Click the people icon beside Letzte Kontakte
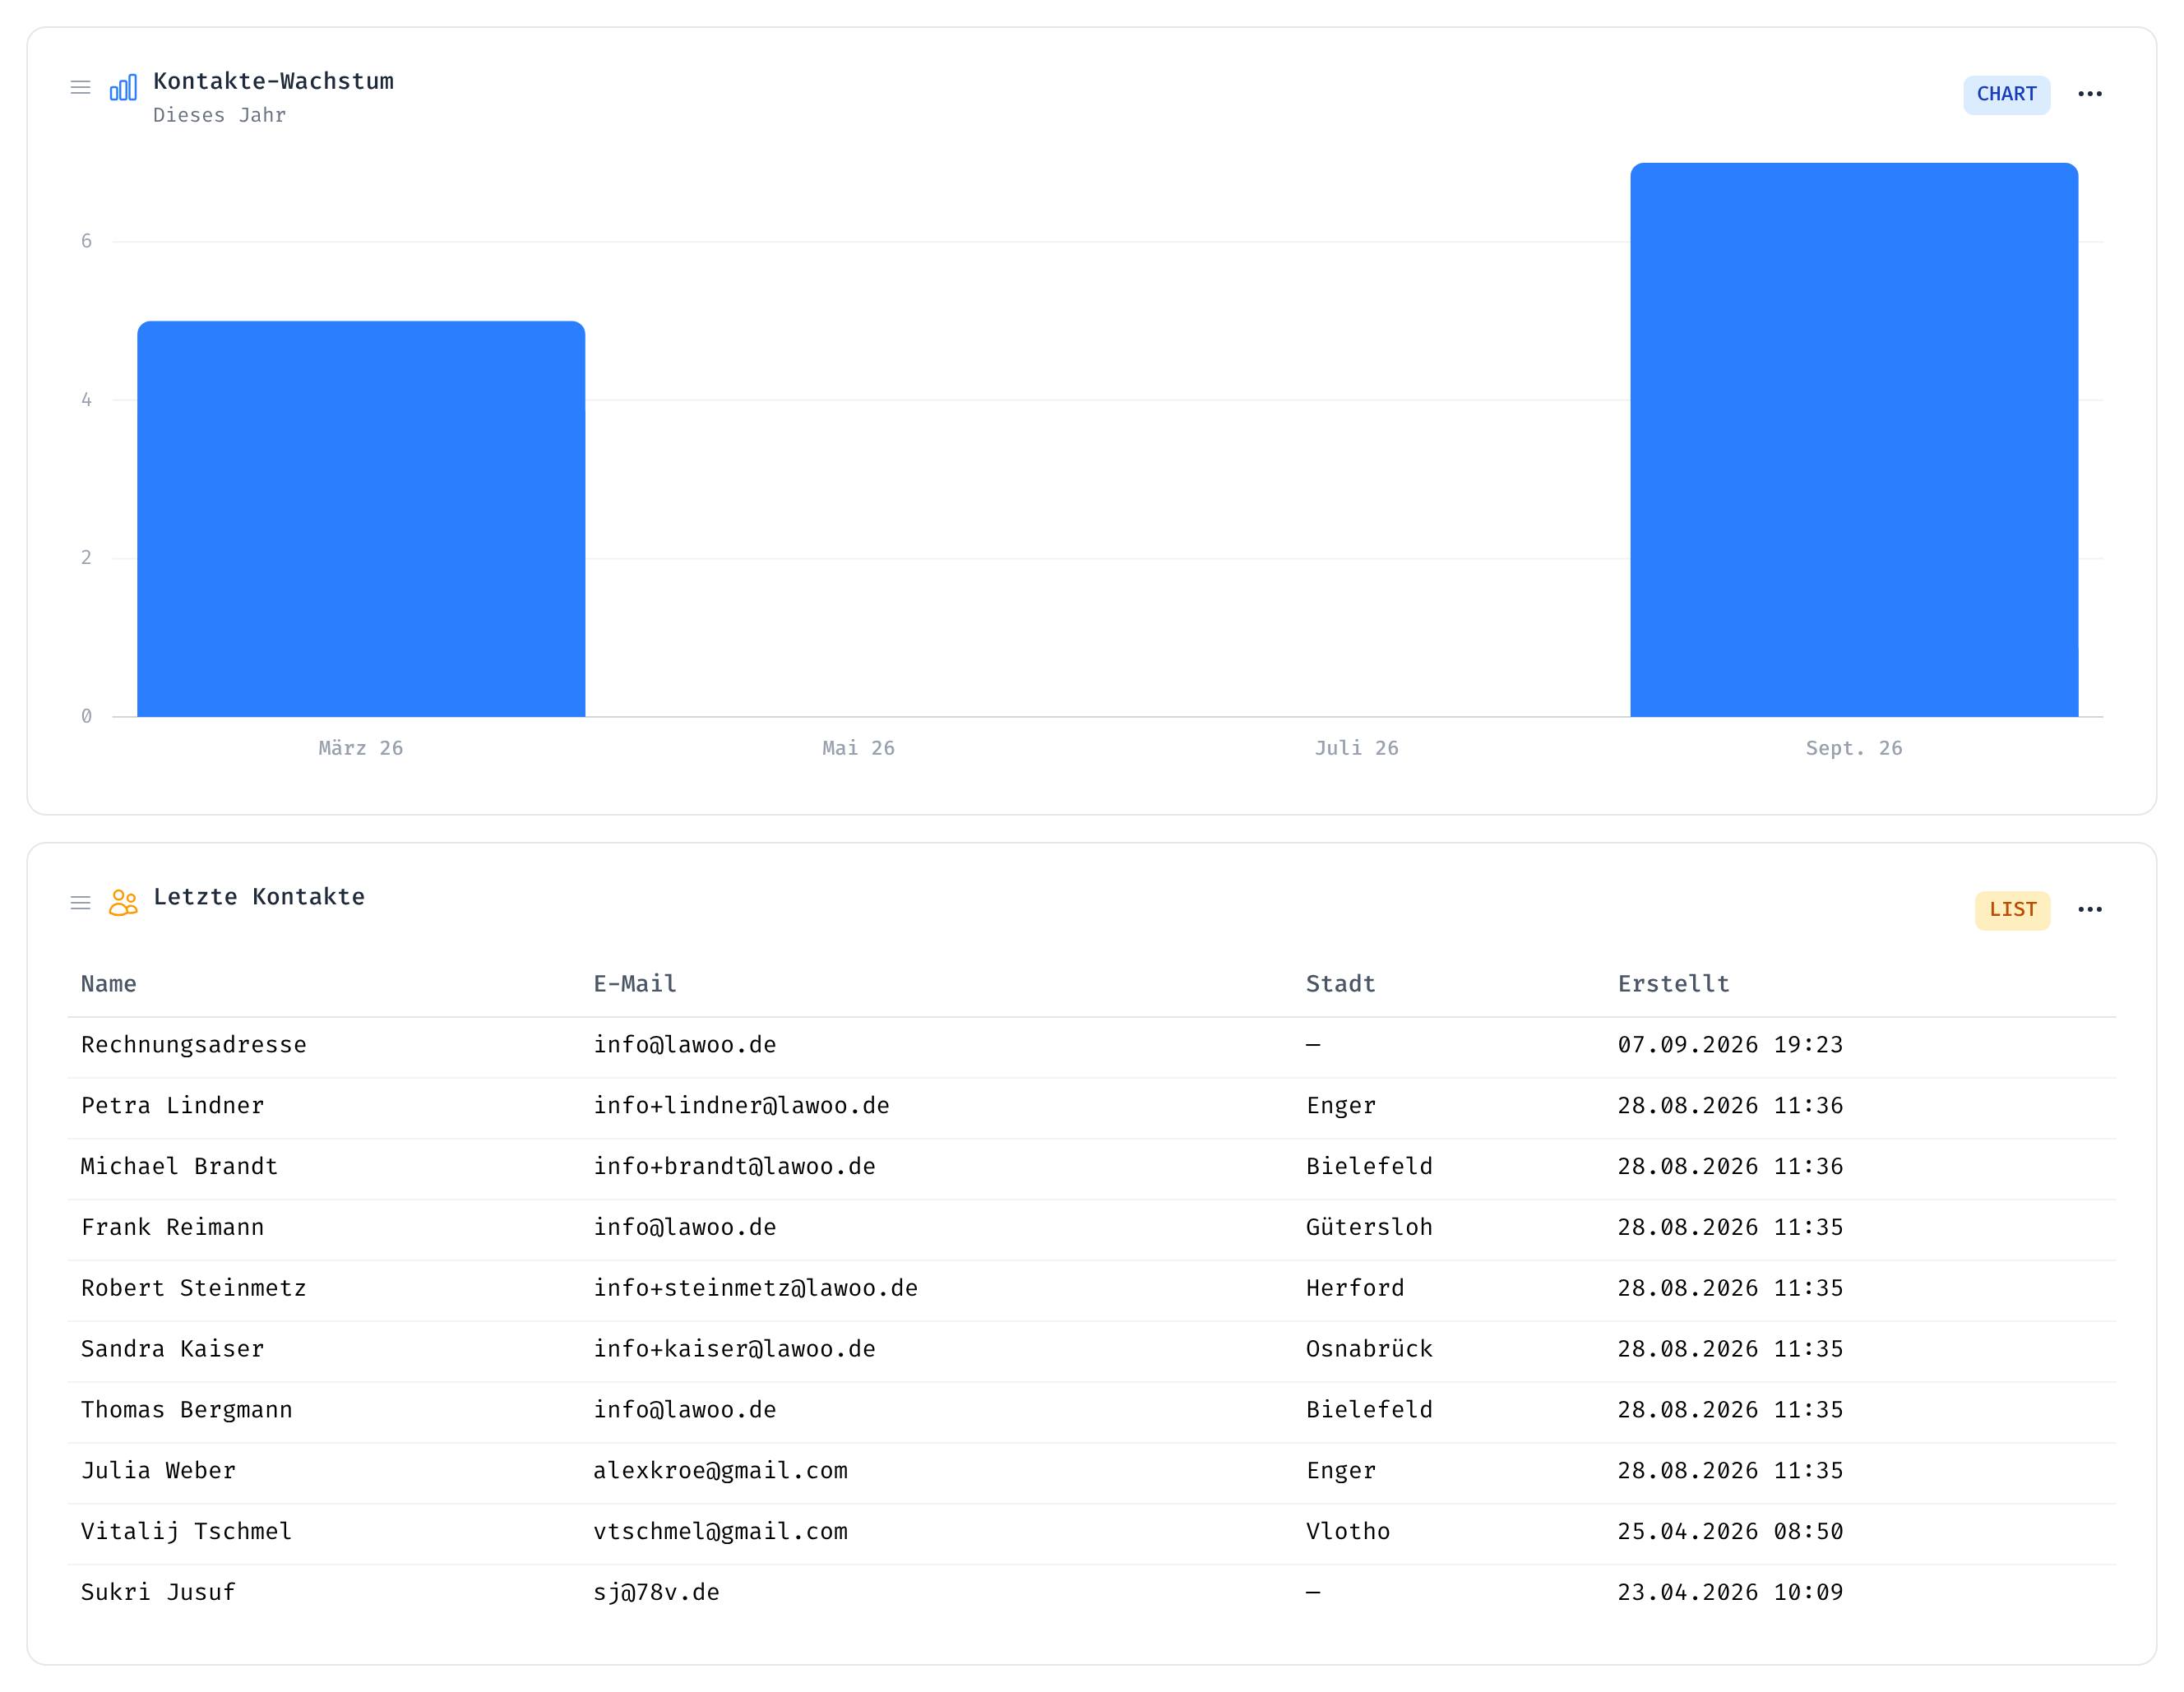2184x1692 pixels. click(x=123, y=904)
